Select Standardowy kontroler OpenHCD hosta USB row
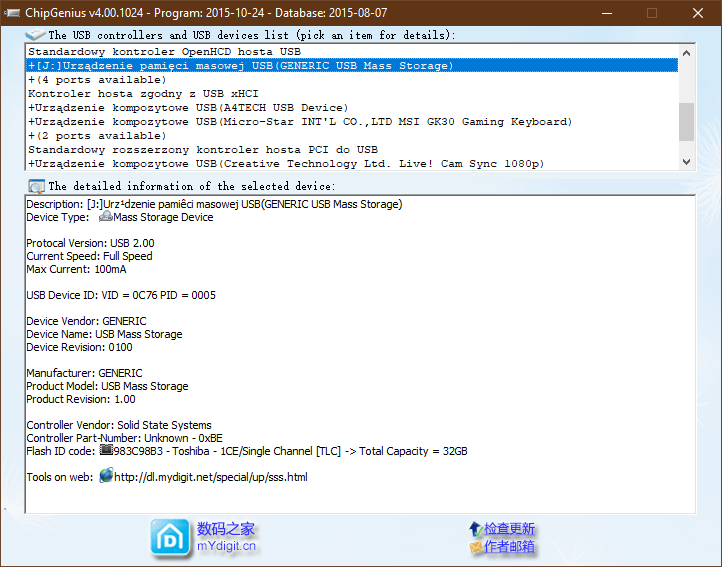722x567 pixels. tap(352, 52)
